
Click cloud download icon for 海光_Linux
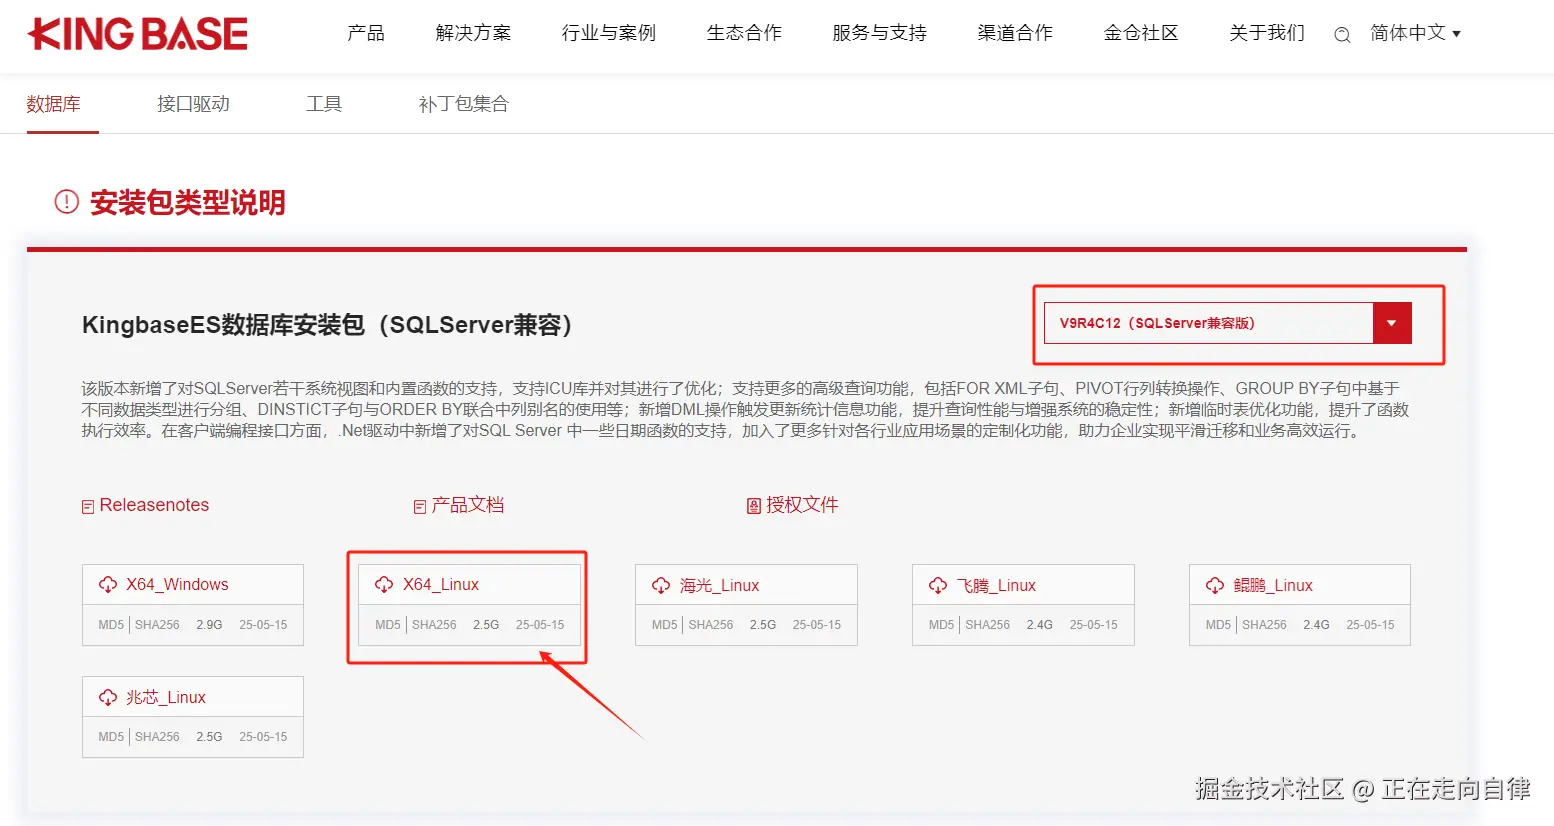coord(661,586)
